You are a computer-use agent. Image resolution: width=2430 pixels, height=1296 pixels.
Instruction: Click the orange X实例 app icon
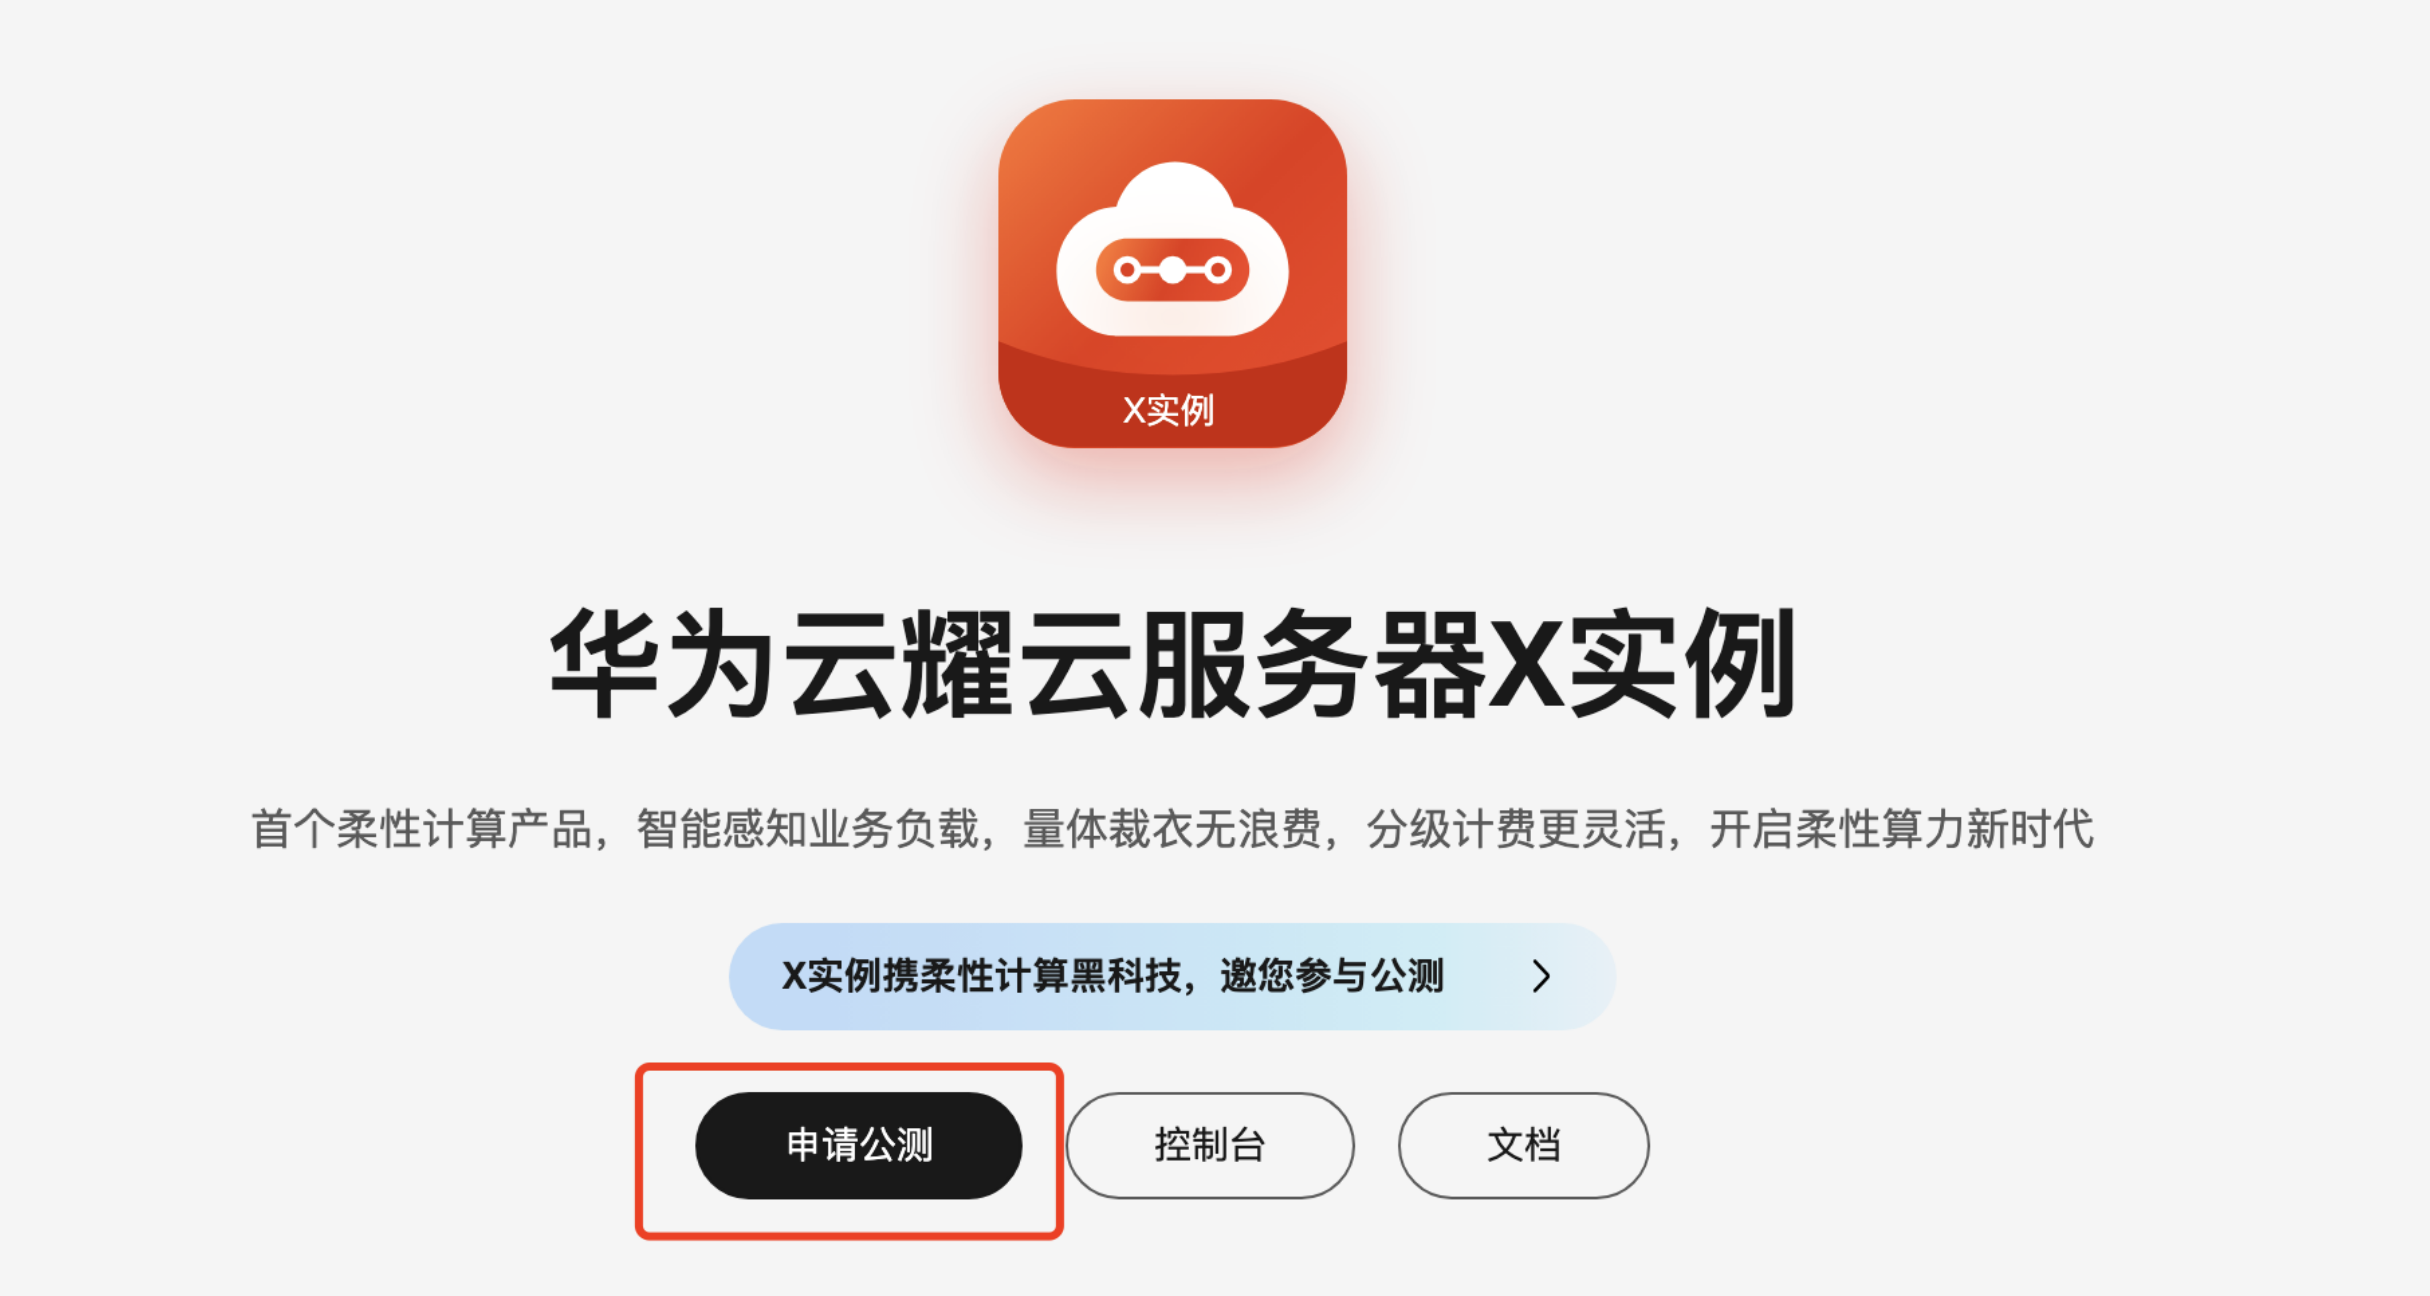click(1172, 273)
